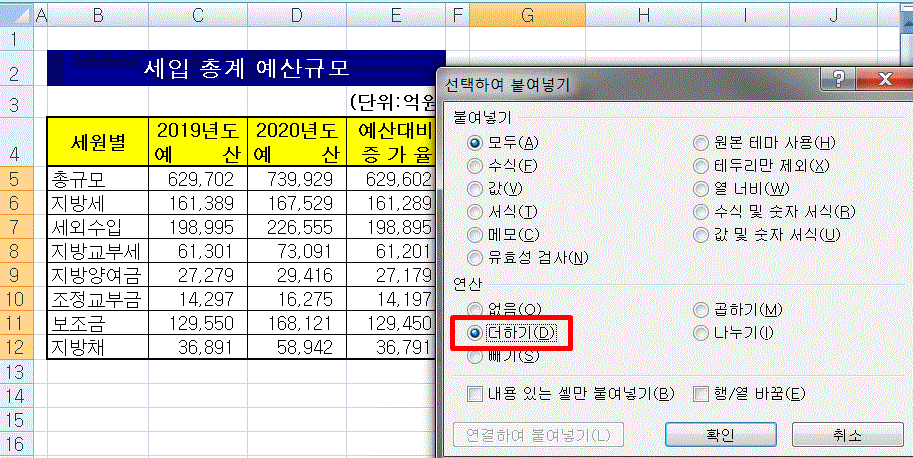This screenshot has height=458, width=913.
Task: Select 열 너비(W) radio button
Action: tap(741, 189)
